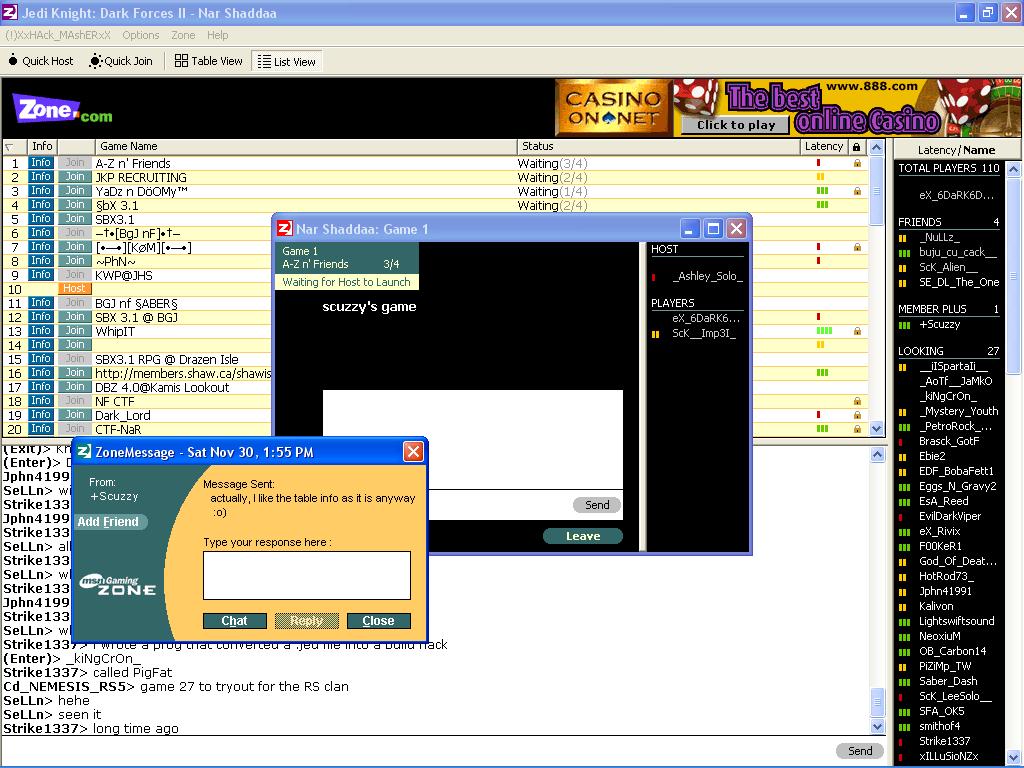Switch to Table View

coord(209,61)
